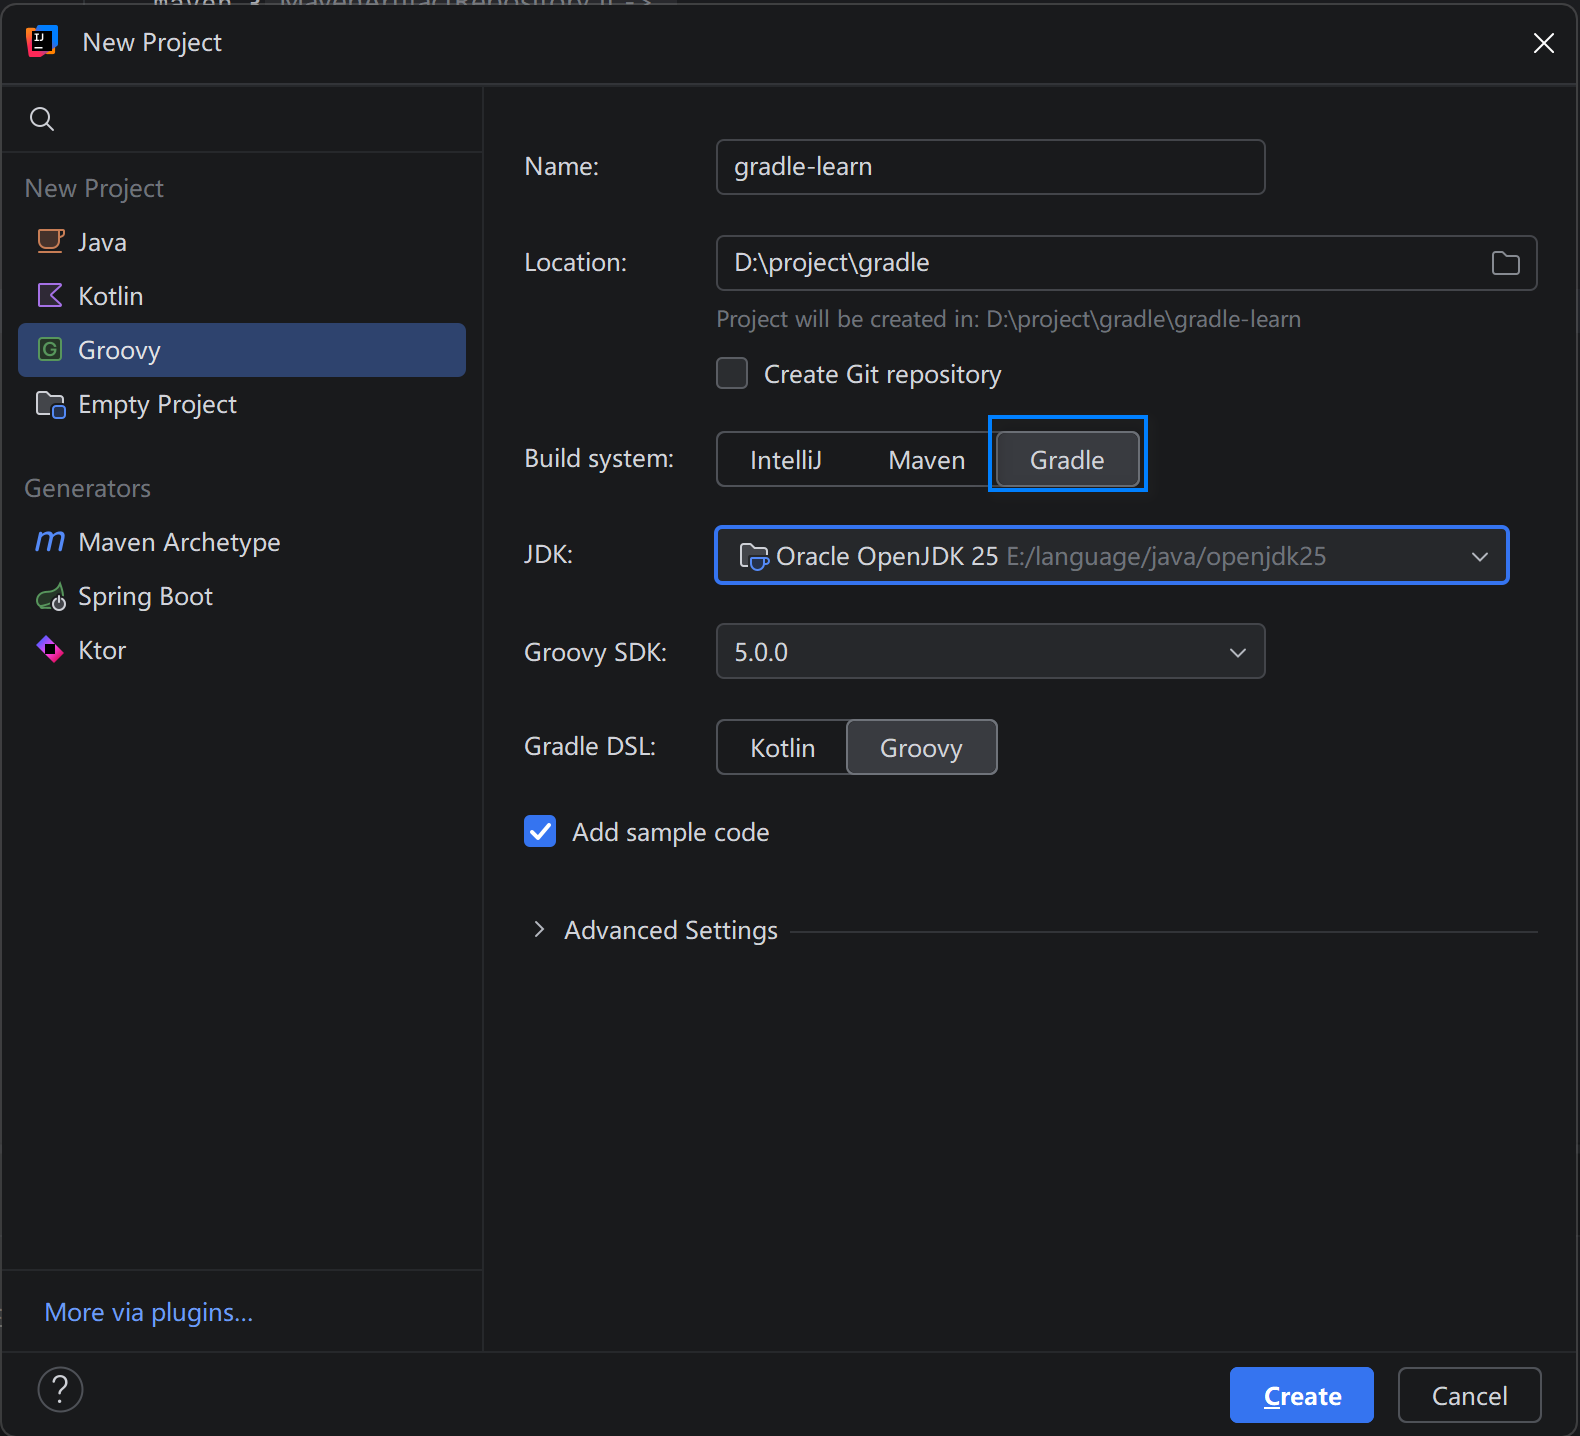Viewport: 1580px width, 1436px height.
Task: Select Groovy project type
Action: click(242, 350)
